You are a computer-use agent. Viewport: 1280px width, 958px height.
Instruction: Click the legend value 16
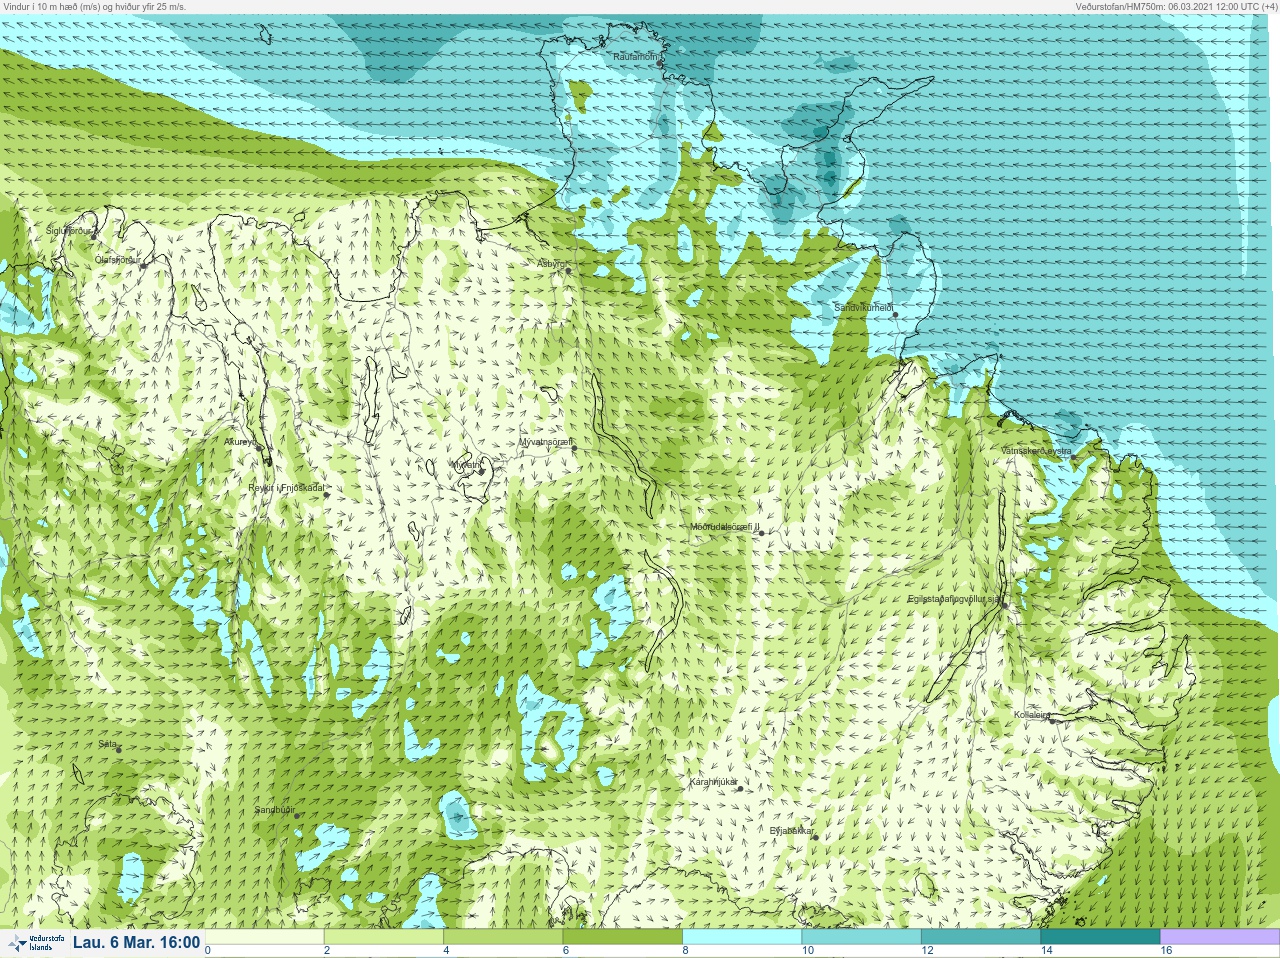click(1165, 950)
